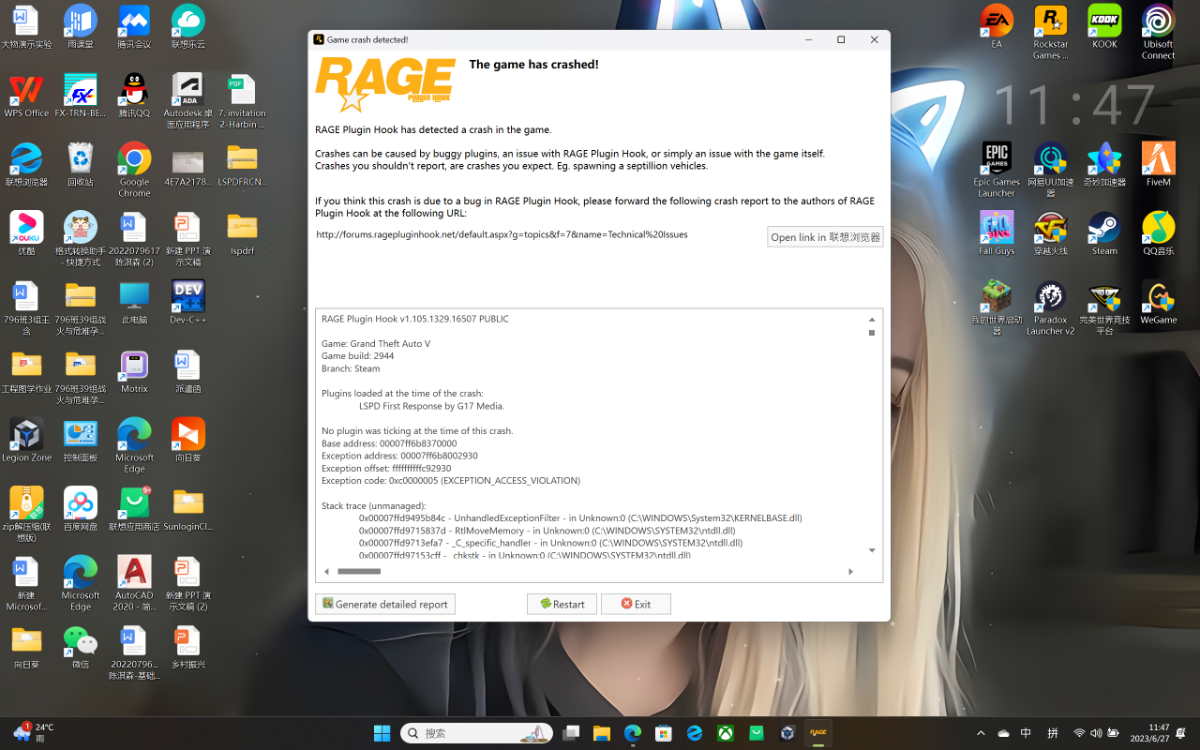Open the Paradox Launcher v2 shortcut
This screenshot has height=750, width=1200.
pyautogui.click(x=1050, y=308)
